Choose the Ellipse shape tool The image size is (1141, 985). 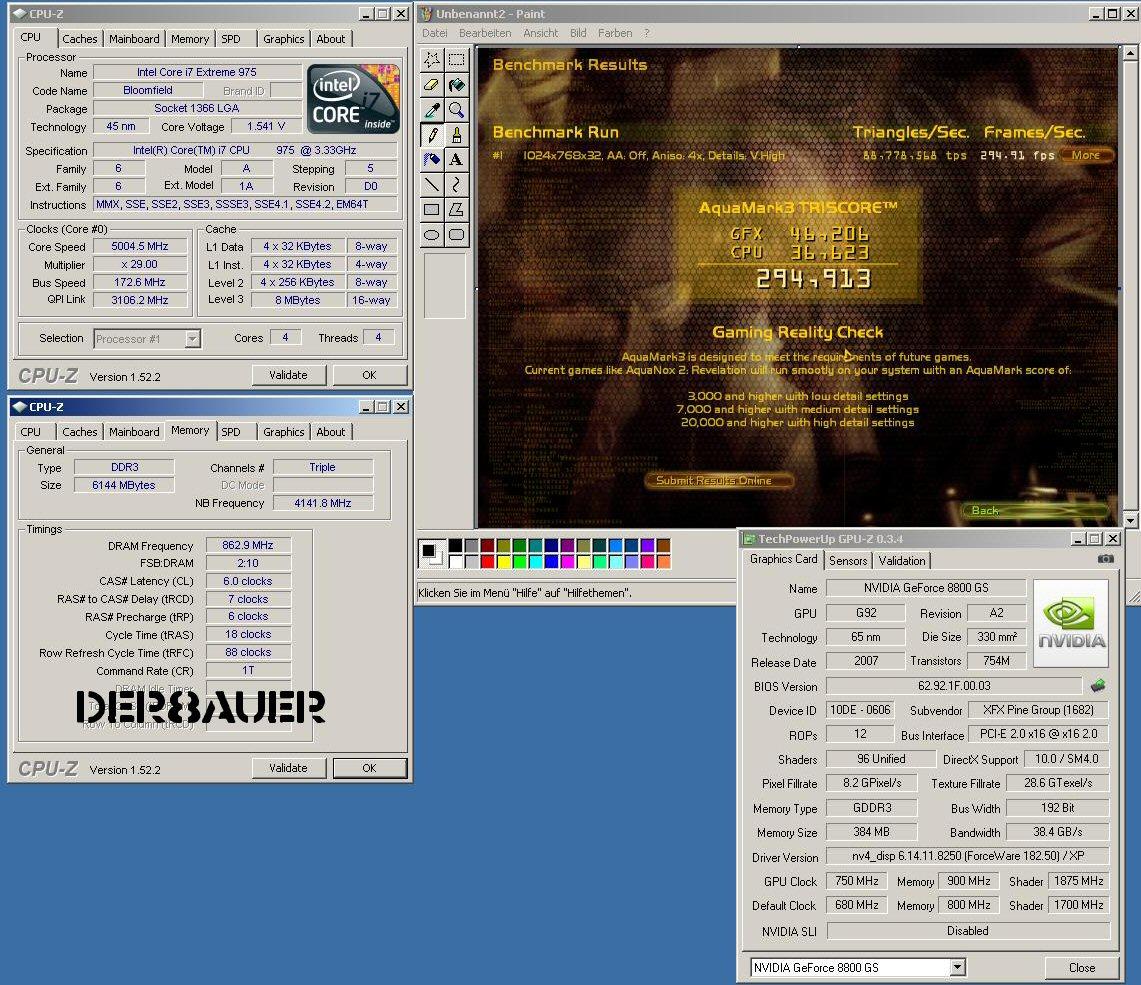click(432, 234)
